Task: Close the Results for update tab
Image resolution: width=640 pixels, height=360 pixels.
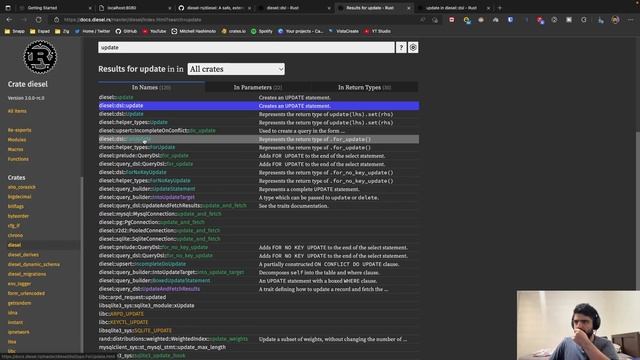Action: pos(409,8)
